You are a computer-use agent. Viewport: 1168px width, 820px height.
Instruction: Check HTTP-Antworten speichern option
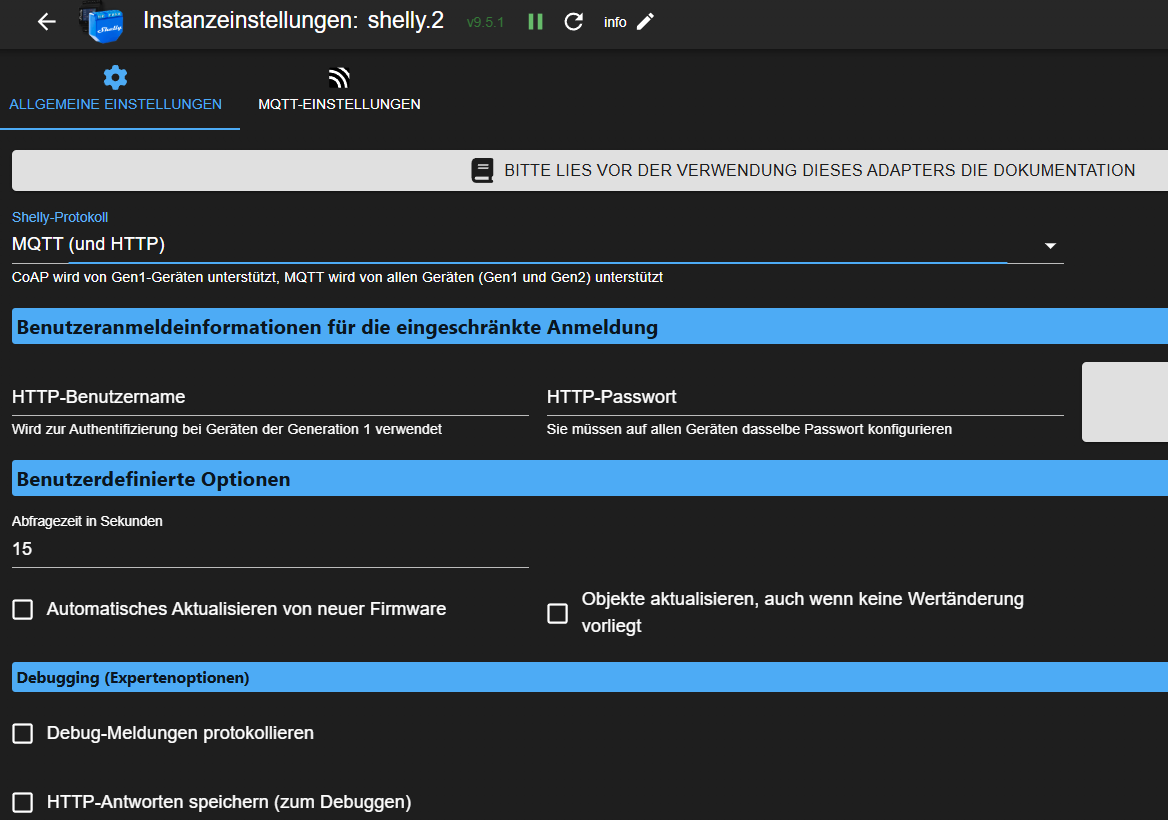23,802
